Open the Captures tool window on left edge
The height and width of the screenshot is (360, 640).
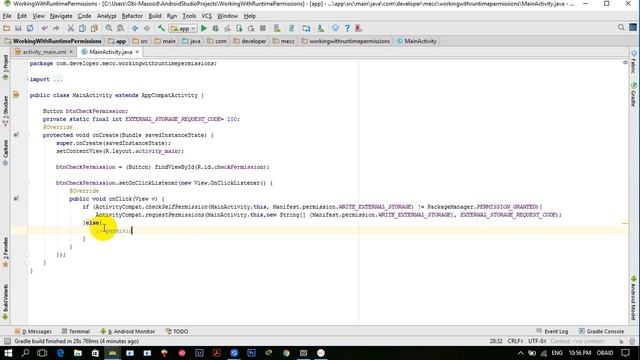[x=5, y=152]
